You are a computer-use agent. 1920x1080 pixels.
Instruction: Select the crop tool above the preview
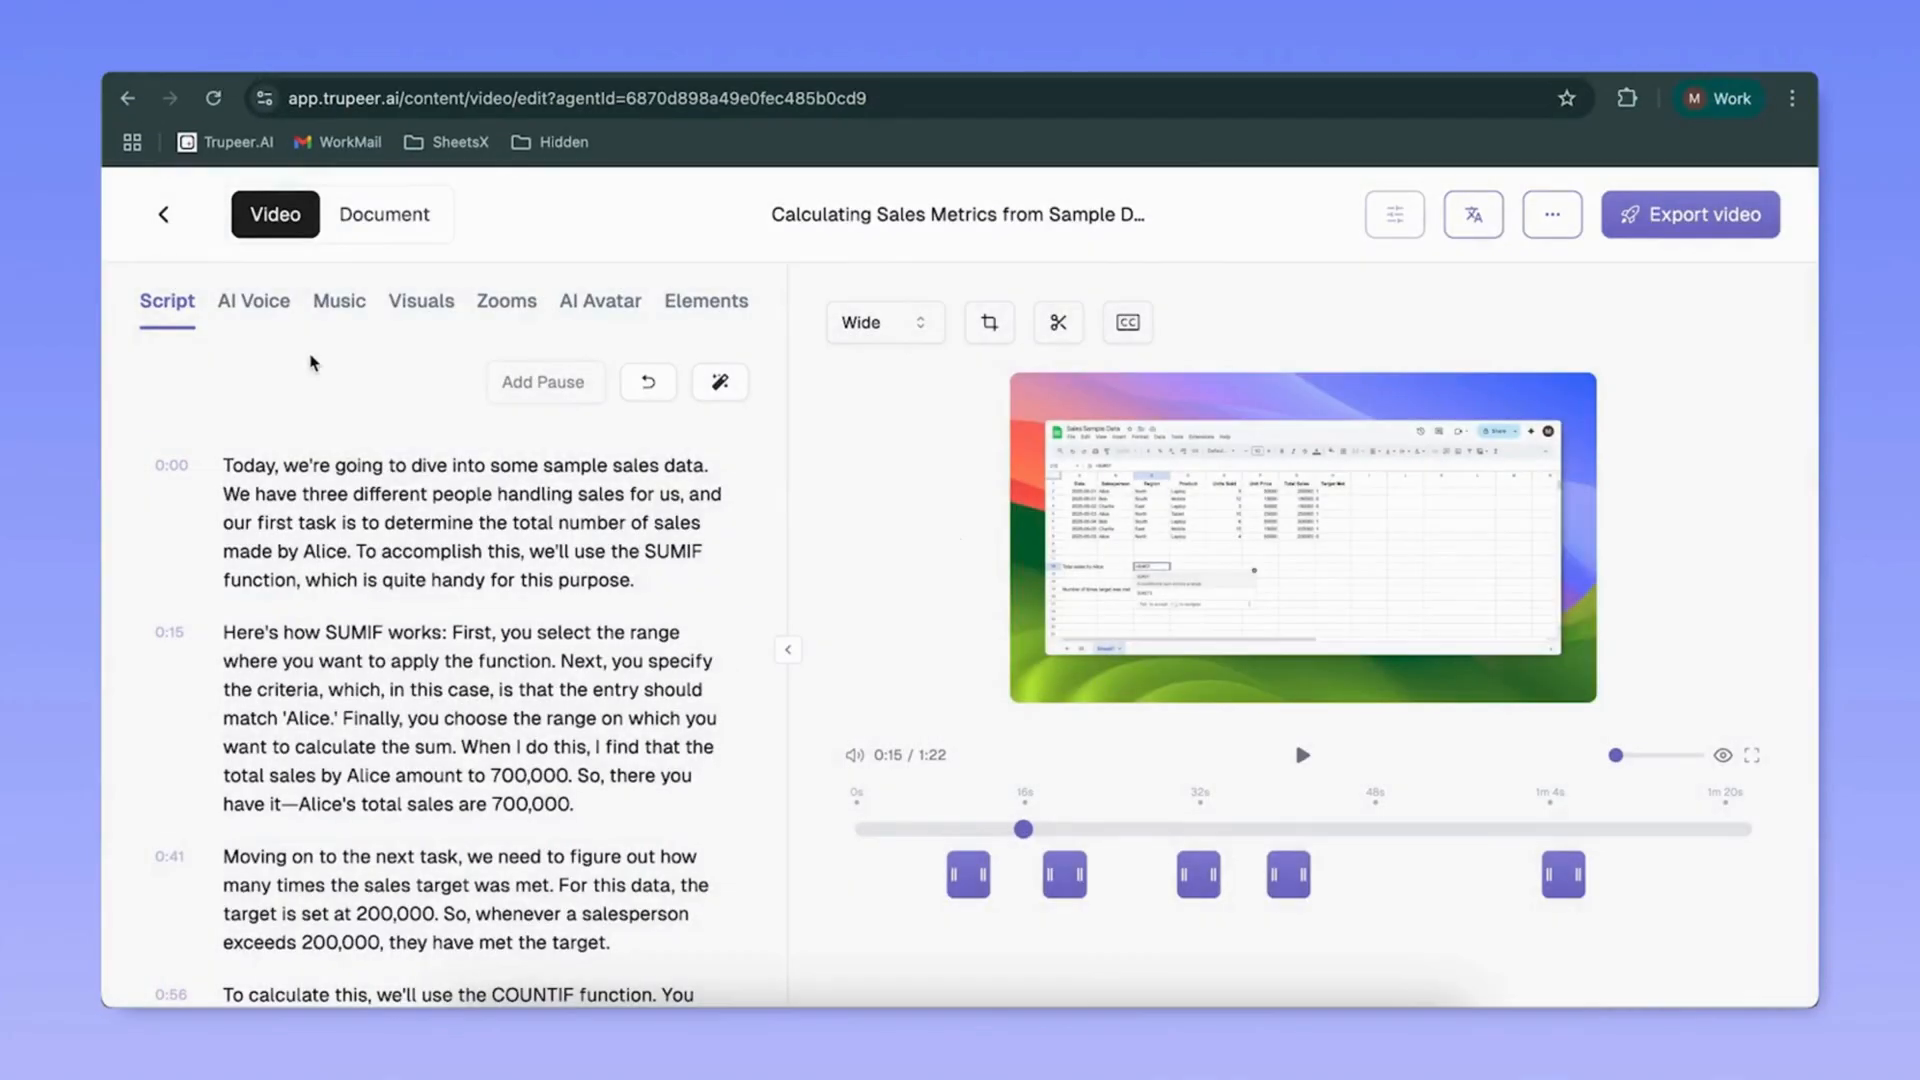pyautogui.click(x=989, y=322)
